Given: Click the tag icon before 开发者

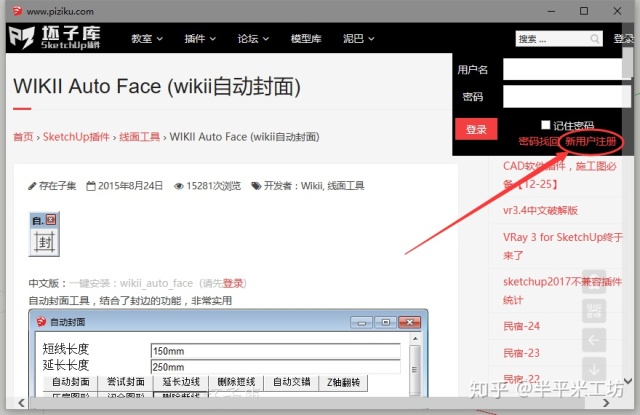Looking at the screenshot, I should coord(256,186).
